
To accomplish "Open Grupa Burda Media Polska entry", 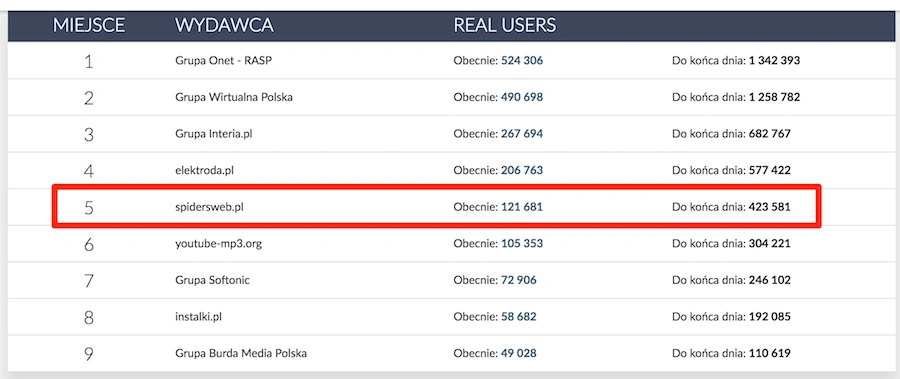I will coord(241,353).
